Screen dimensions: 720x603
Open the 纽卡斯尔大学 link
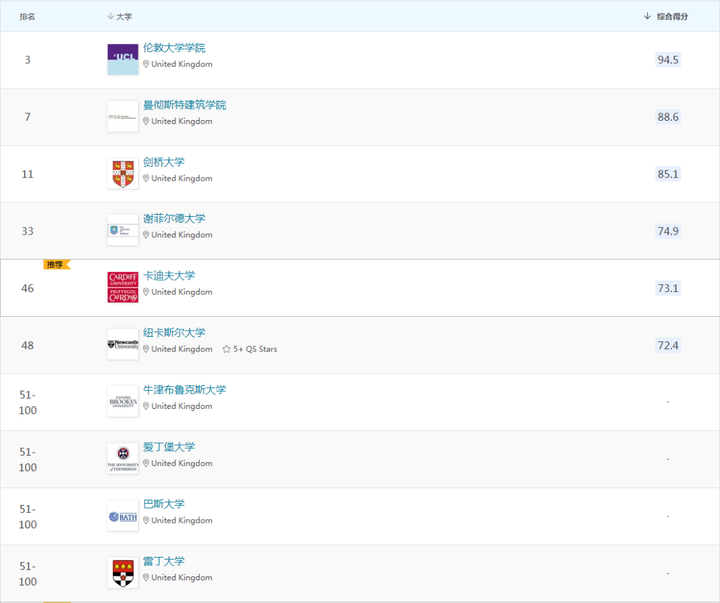click(x=174, y=332)
